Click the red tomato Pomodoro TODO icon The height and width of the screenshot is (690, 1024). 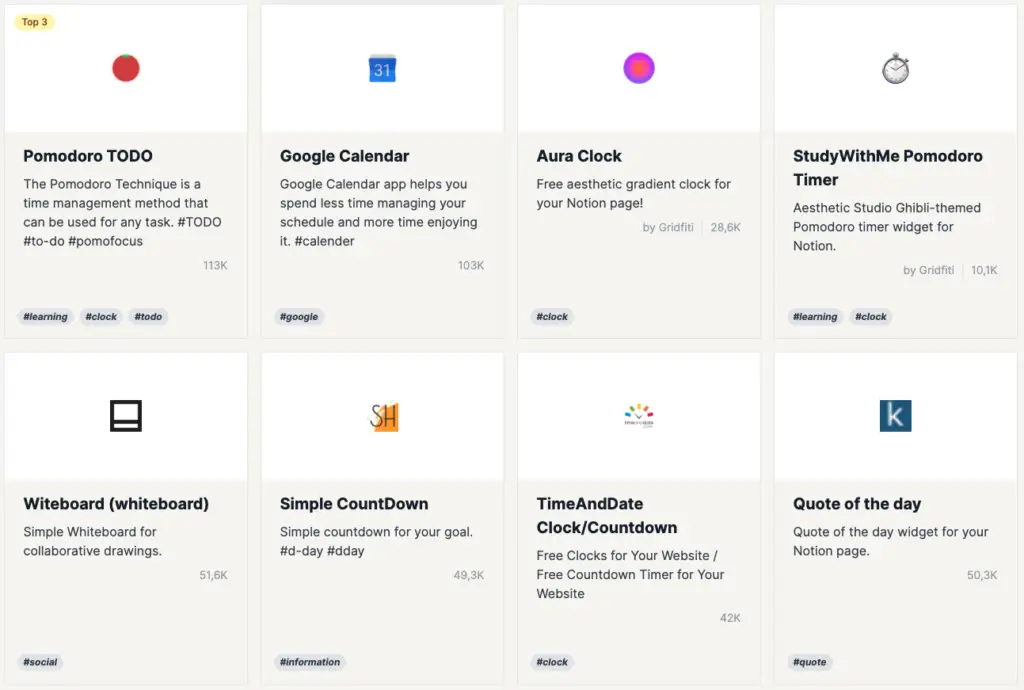click(125, 68)
